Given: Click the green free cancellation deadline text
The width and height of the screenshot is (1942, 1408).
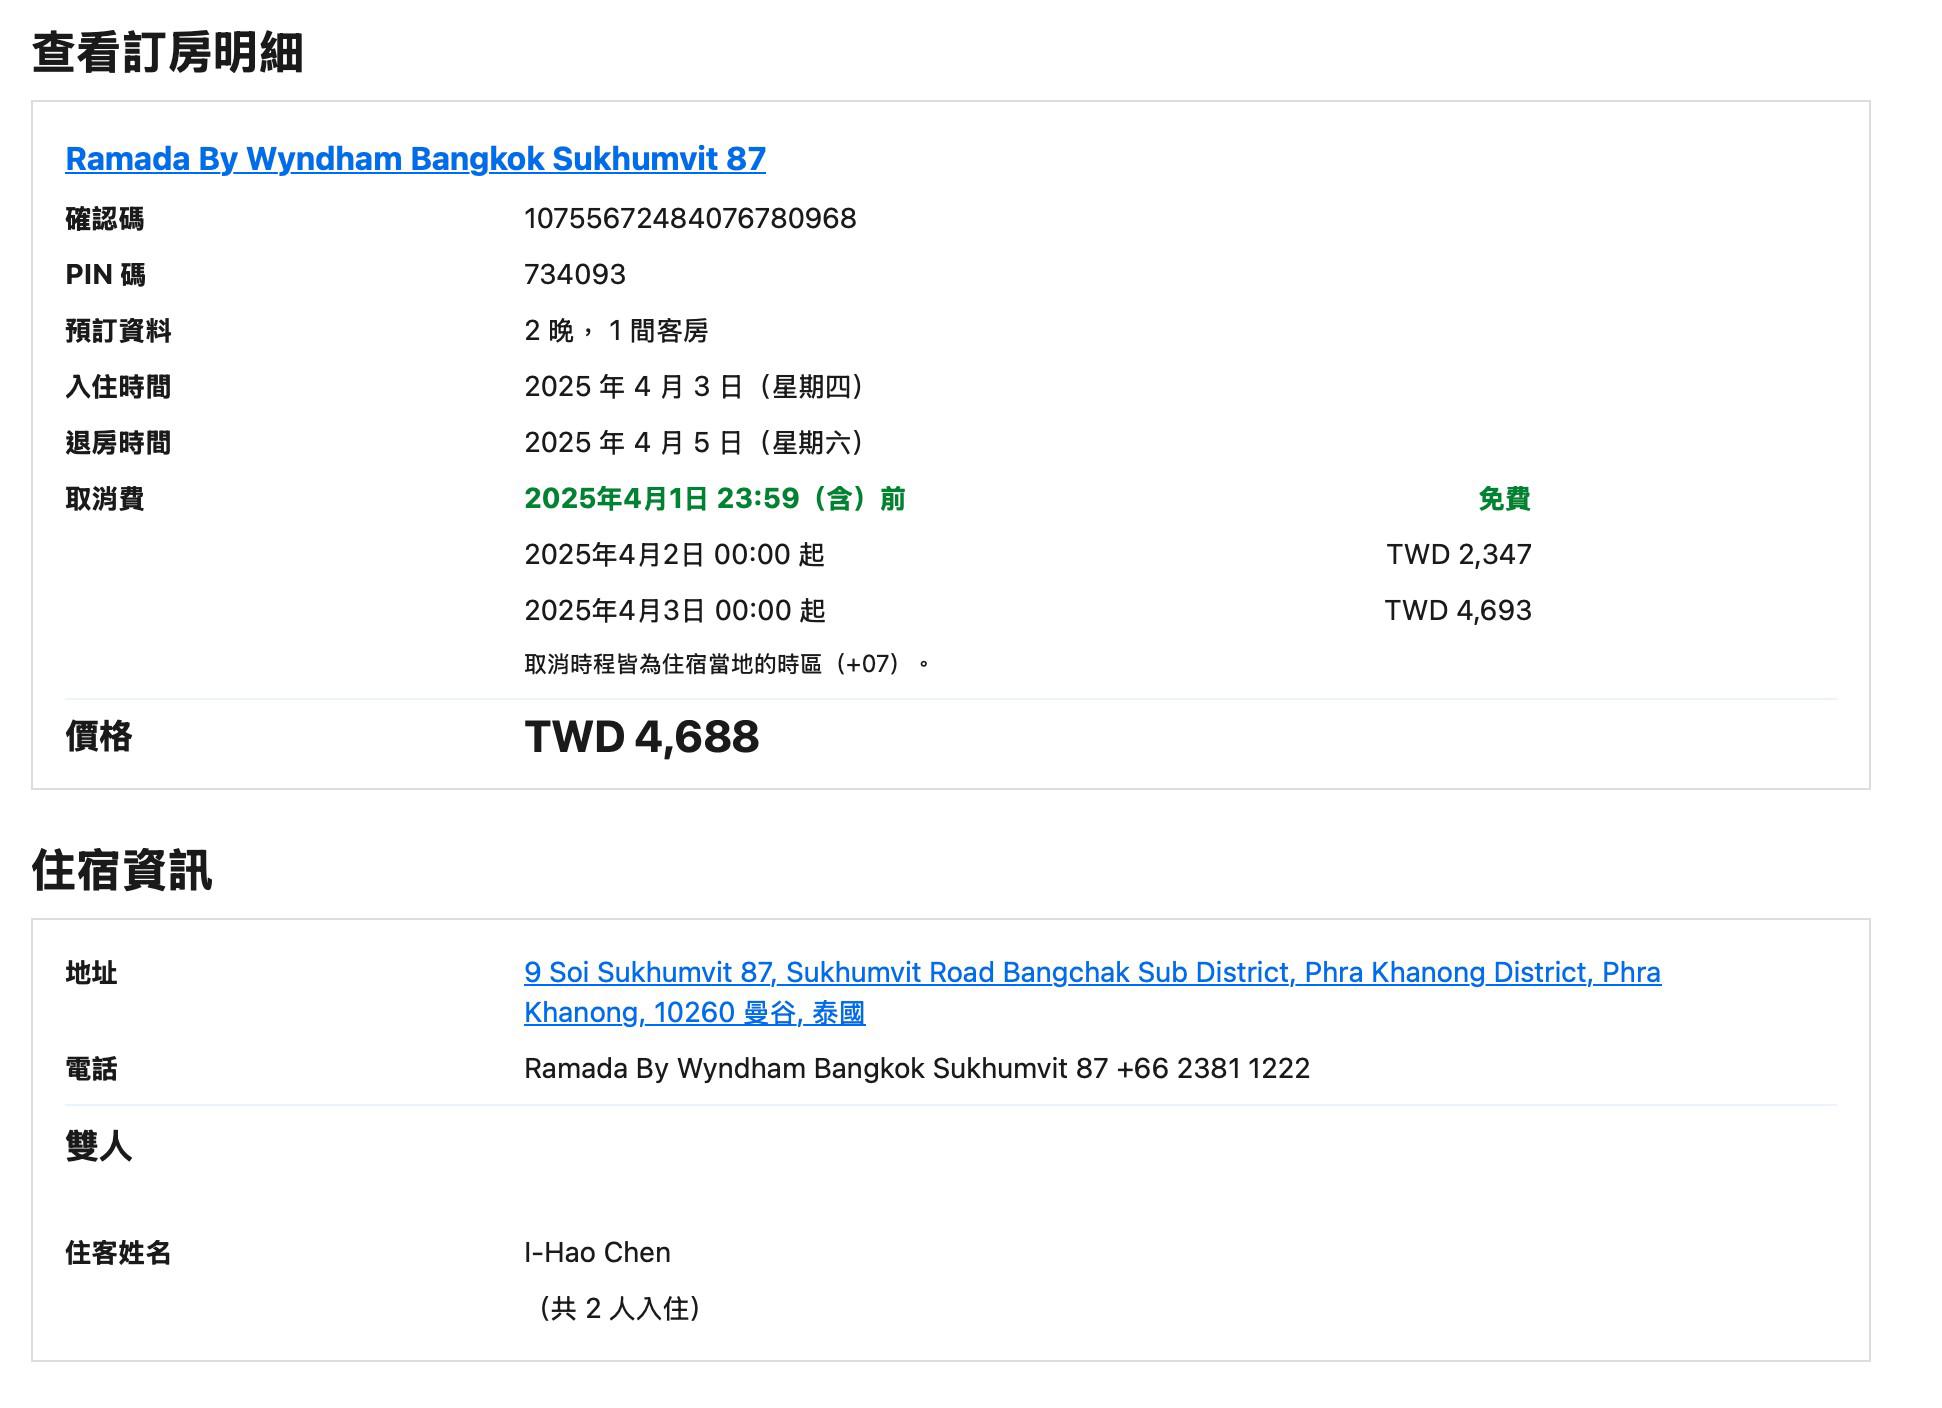Looking at the screenshot, I should click(714, 499).
